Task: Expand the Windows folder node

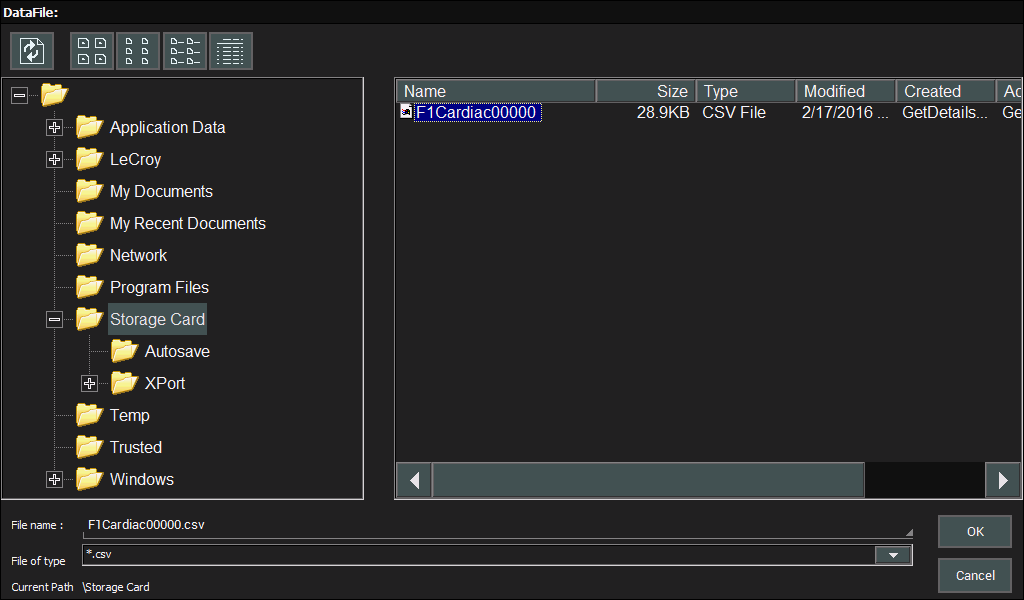Action: point(55,479)
